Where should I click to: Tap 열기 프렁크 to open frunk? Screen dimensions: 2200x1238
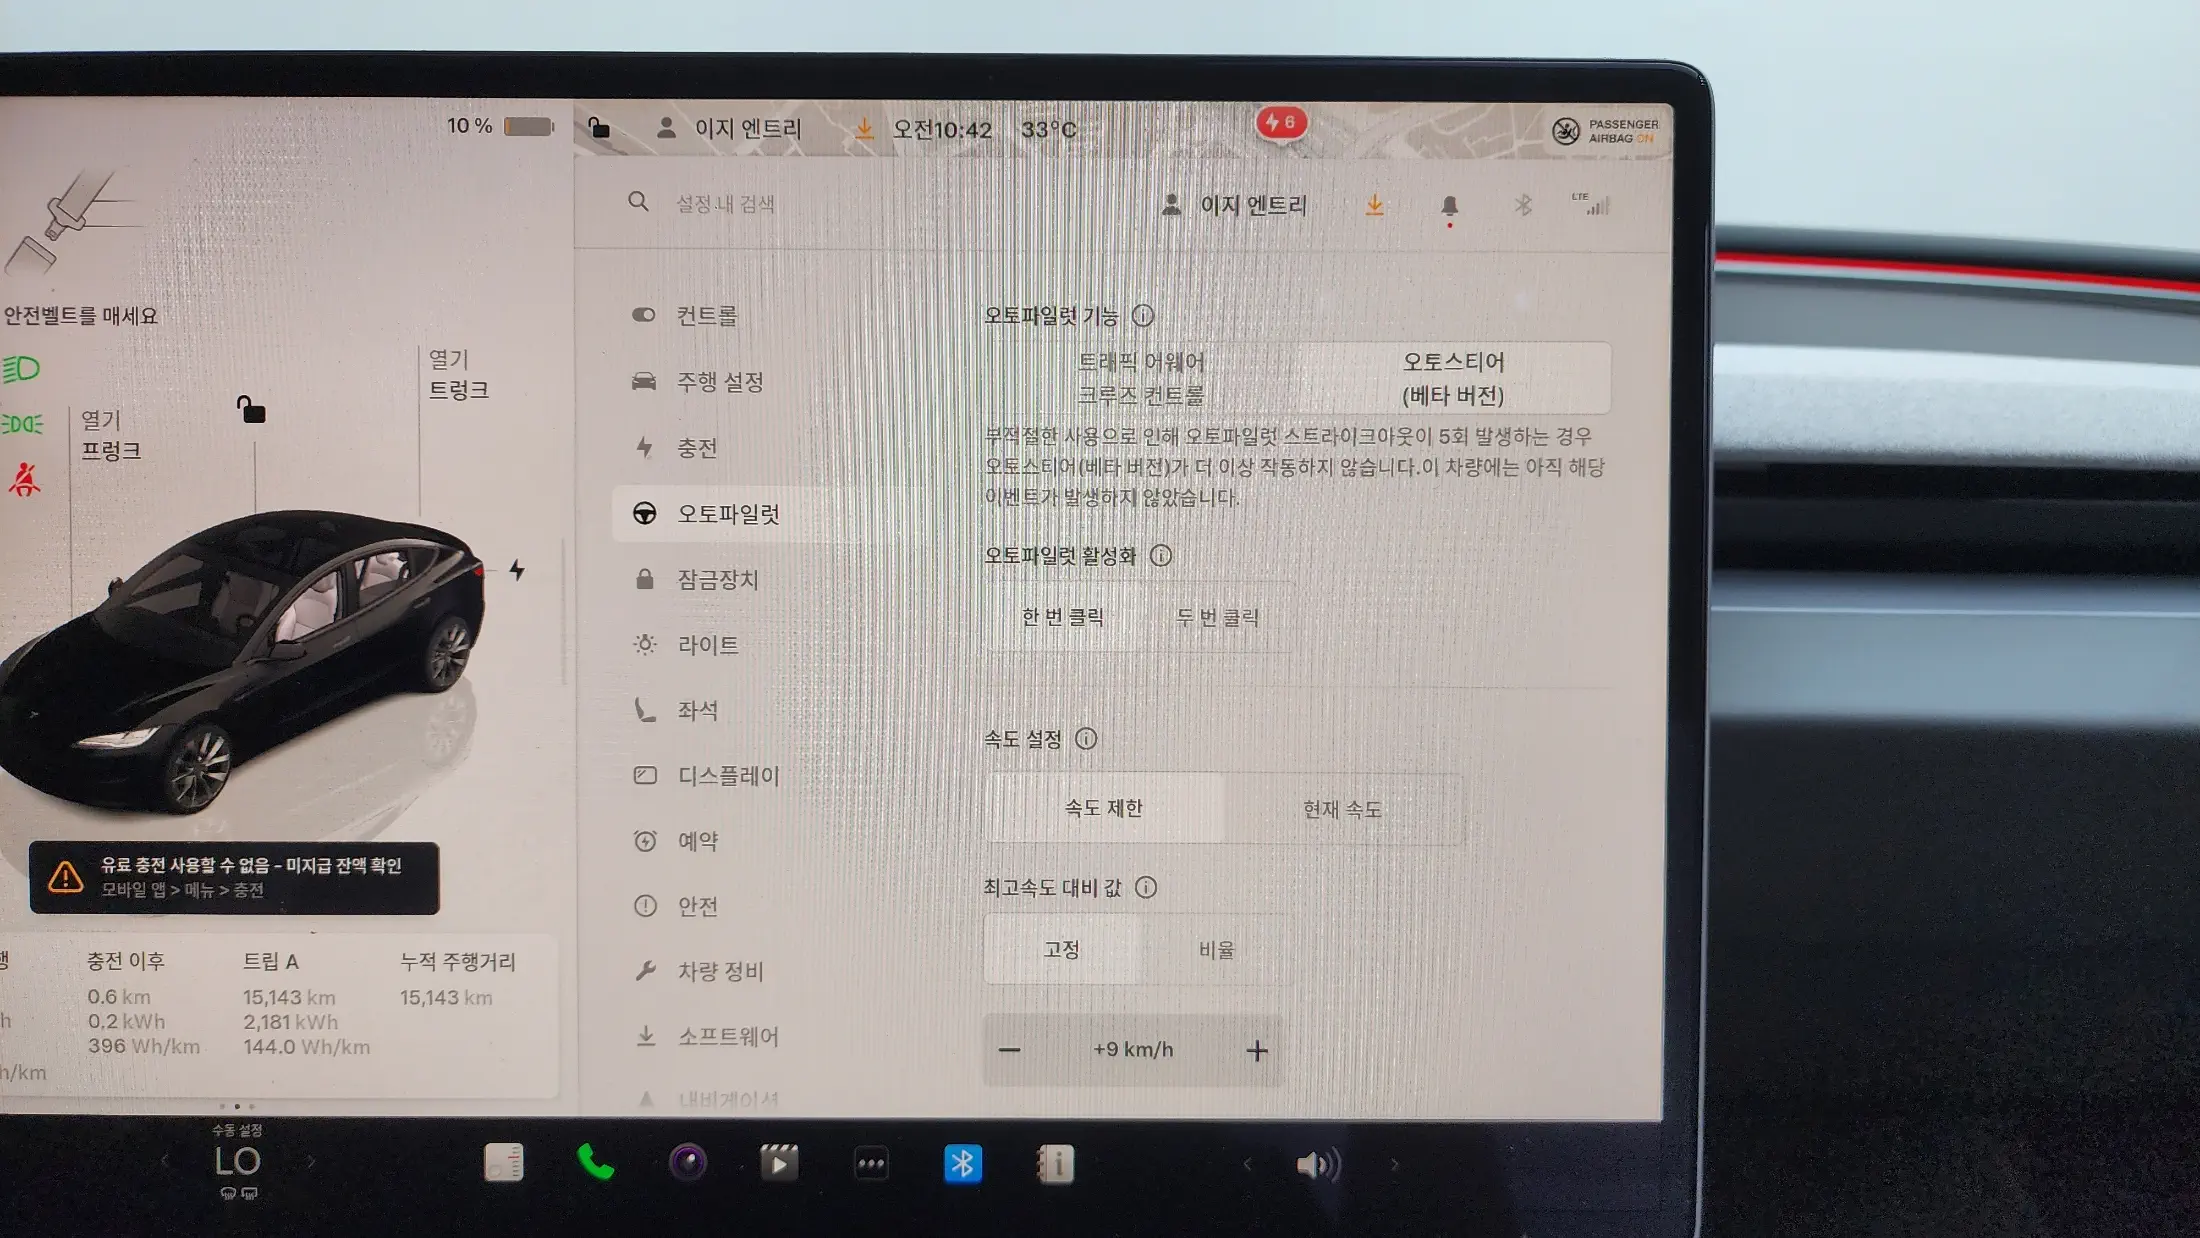click(110, 435)
